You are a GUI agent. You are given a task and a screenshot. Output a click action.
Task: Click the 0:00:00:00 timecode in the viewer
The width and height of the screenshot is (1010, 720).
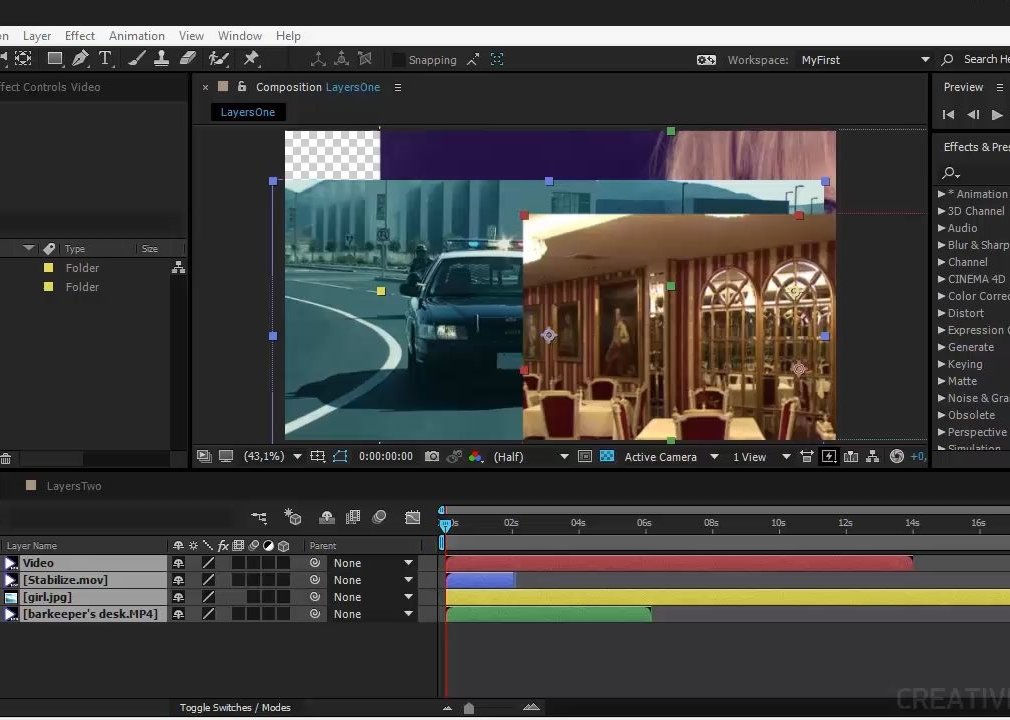[x=386, y=457]
